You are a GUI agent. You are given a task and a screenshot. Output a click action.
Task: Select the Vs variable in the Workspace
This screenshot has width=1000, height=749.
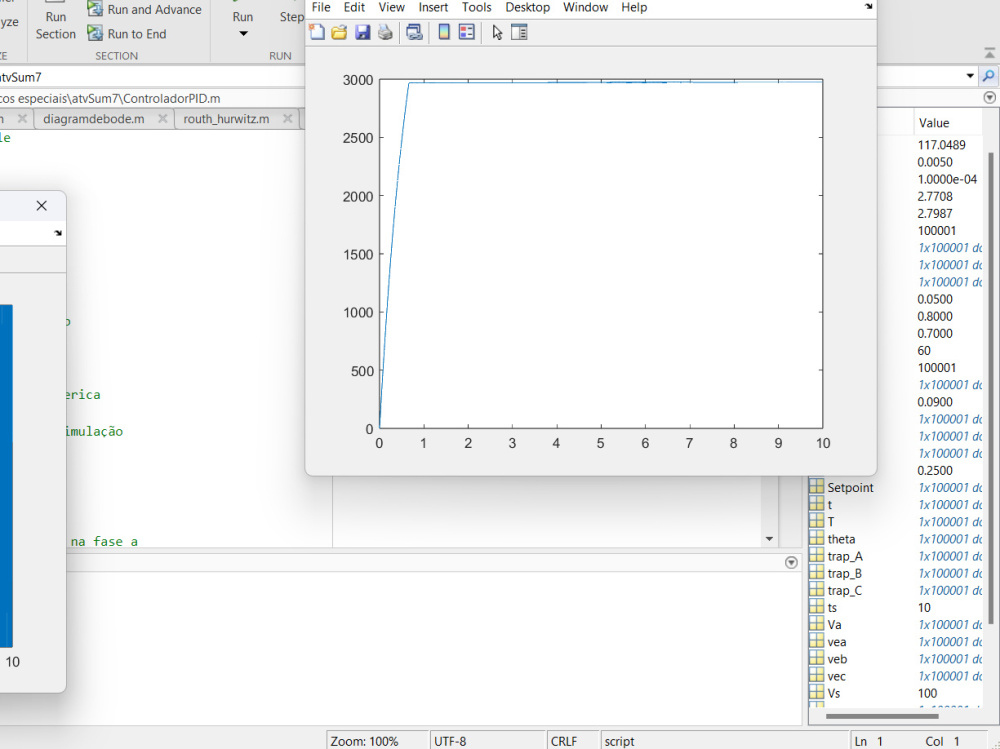[836, 693]
